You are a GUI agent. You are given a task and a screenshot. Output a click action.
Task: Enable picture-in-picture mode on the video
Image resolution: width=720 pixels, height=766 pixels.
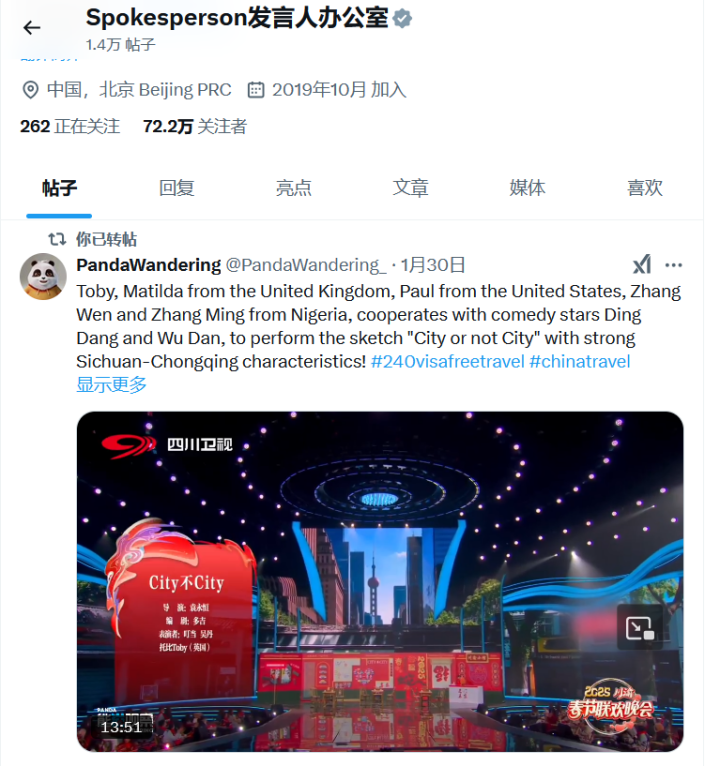coord(640,628)
